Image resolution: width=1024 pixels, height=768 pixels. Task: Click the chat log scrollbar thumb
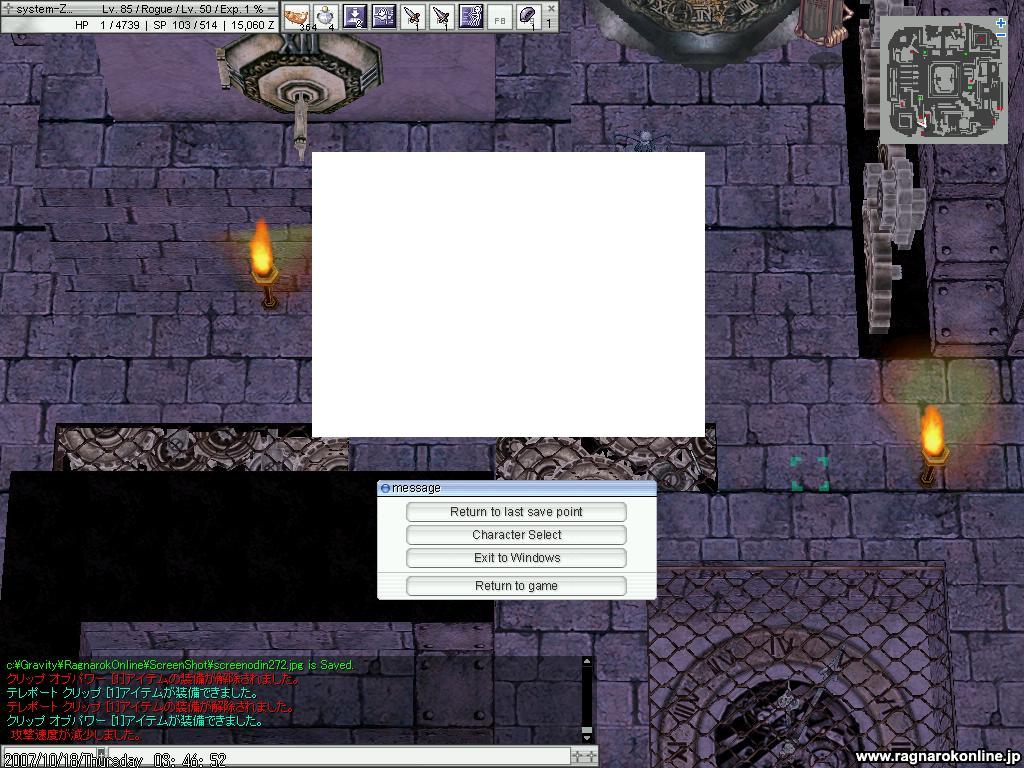point(586,730)
